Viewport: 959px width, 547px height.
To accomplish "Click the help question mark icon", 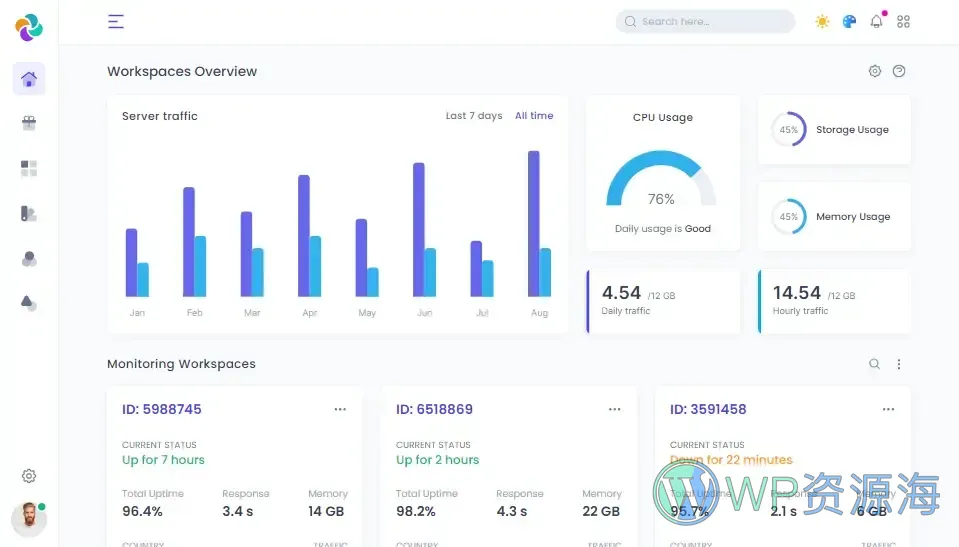I will (x=898, y=71).
